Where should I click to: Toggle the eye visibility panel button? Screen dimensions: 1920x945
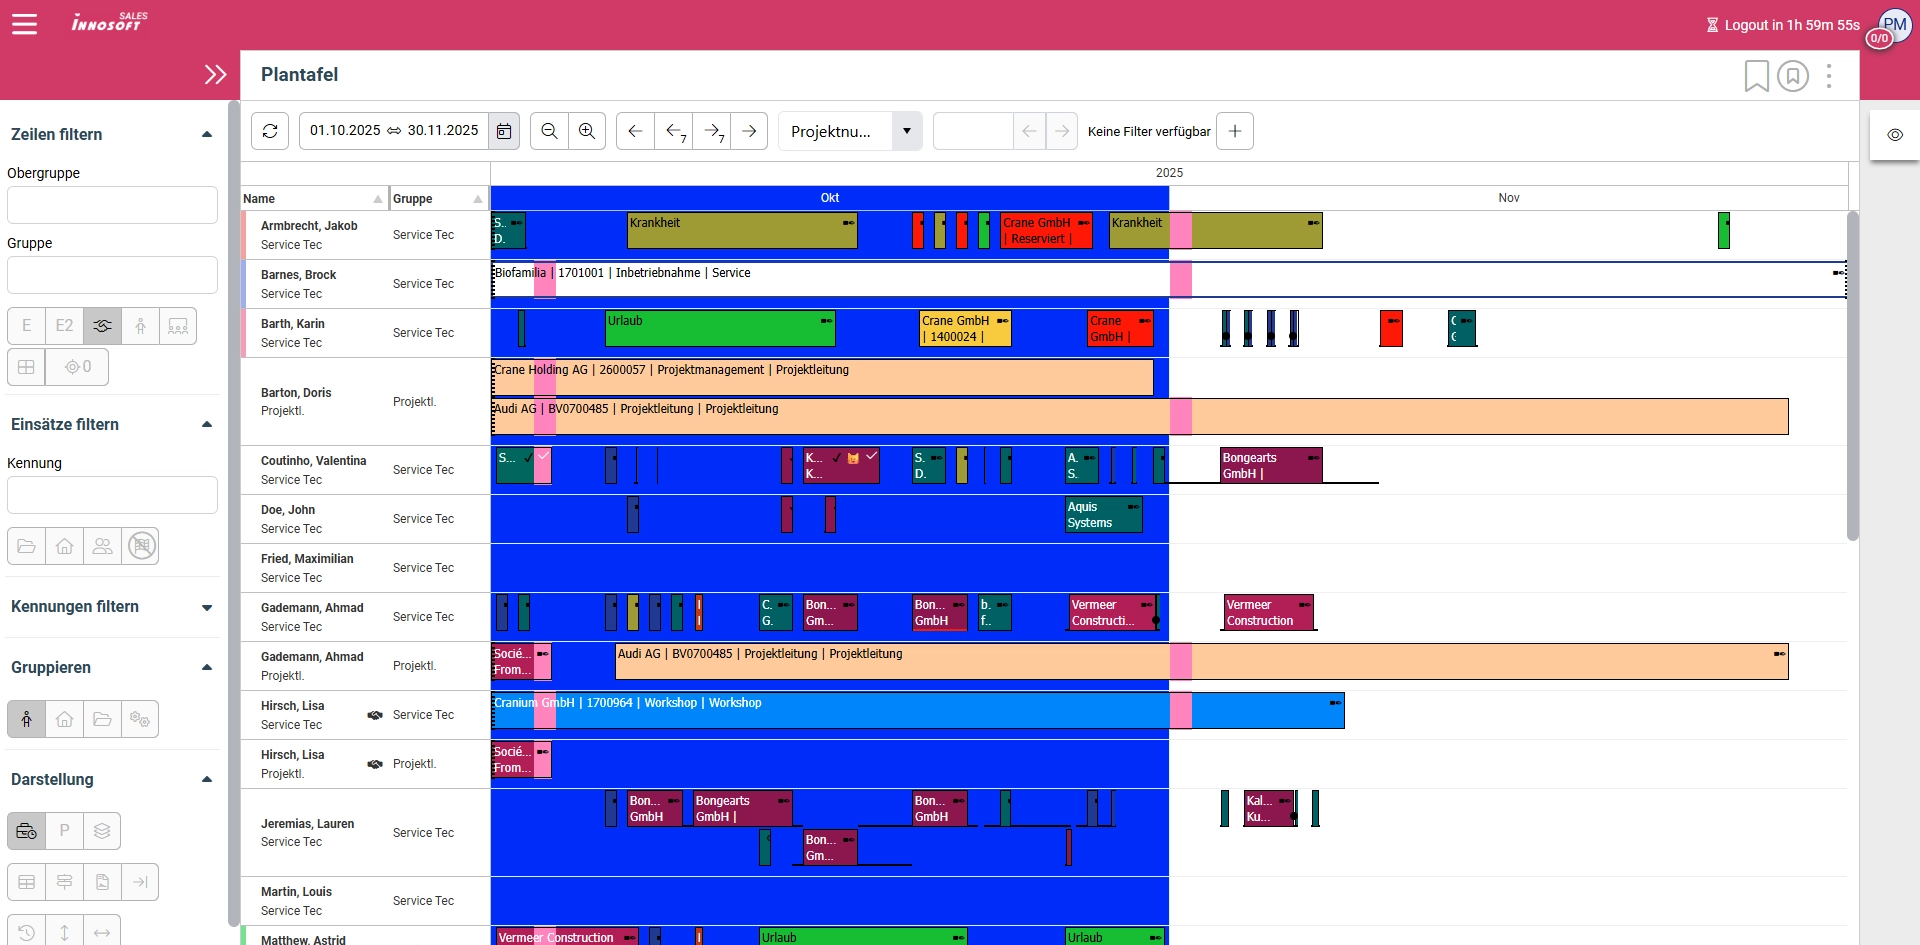tap(1894, 135)
